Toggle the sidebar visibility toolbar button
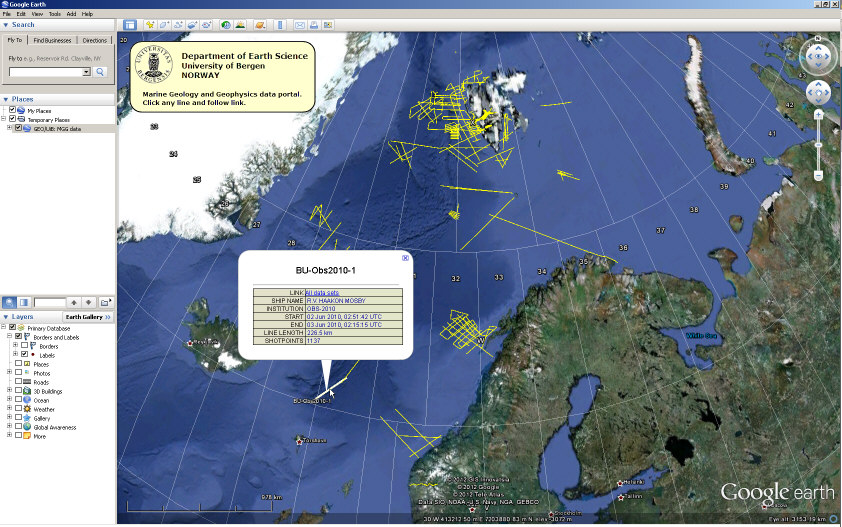The image size is (842, 527). point(129,25)
